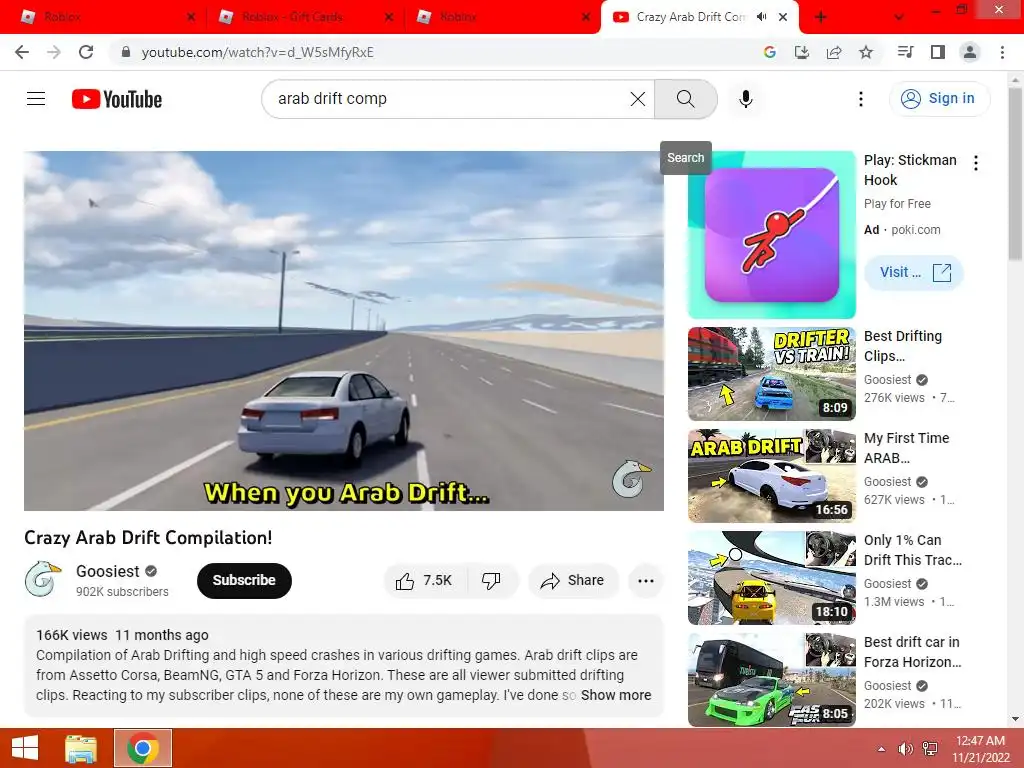This screenshot has height=768, width=1024.
Task: Open a new browser tab
Action: coord(821,17)
